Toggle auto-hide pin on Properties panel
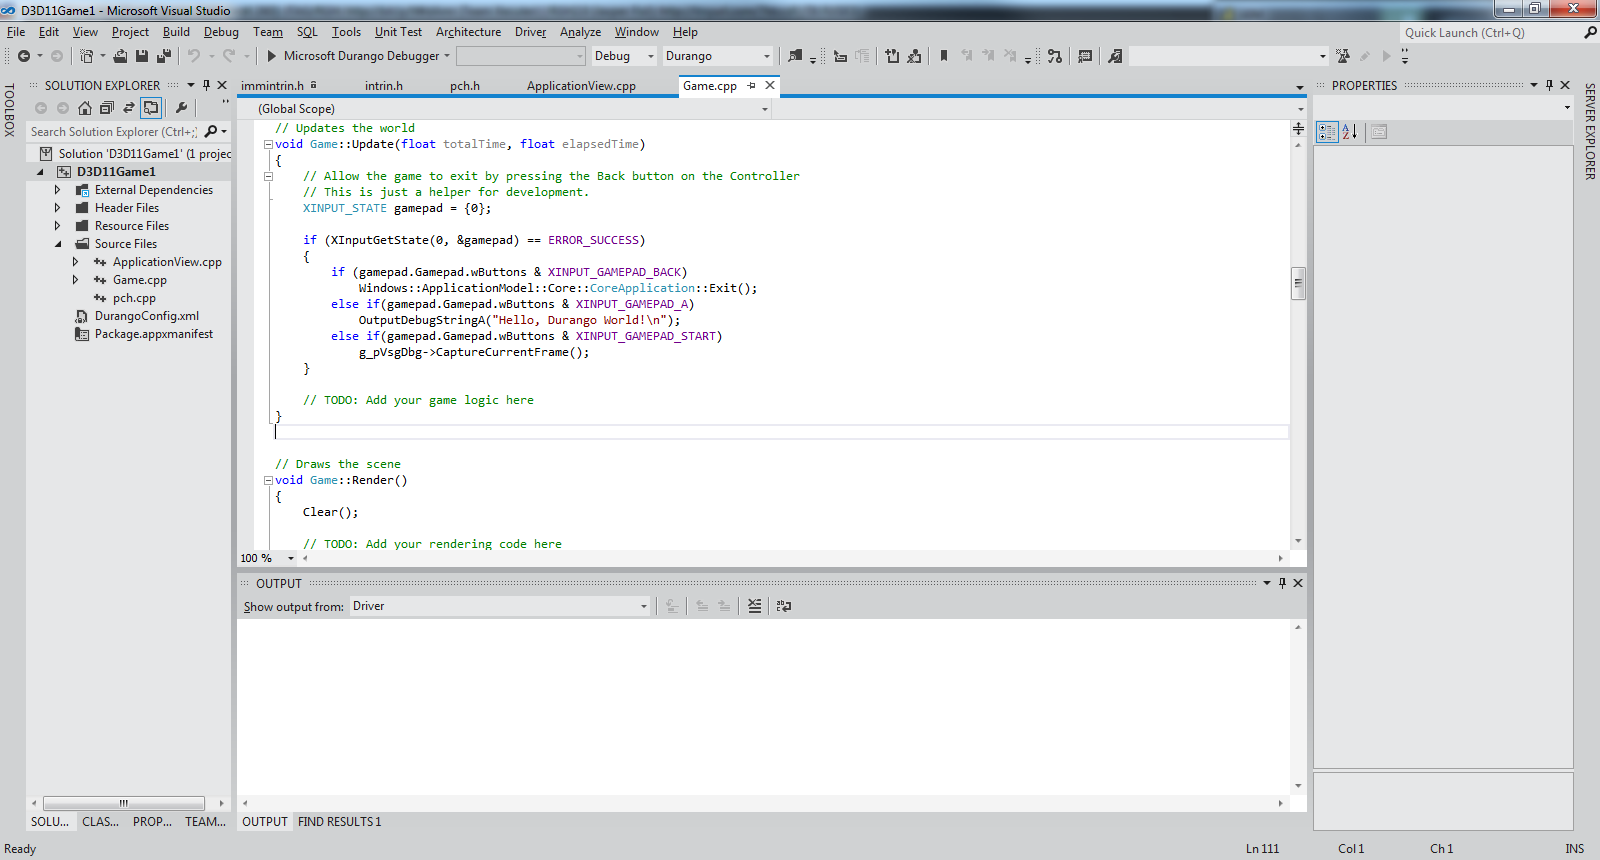 pyautogui.click(x=1549, y=86)
